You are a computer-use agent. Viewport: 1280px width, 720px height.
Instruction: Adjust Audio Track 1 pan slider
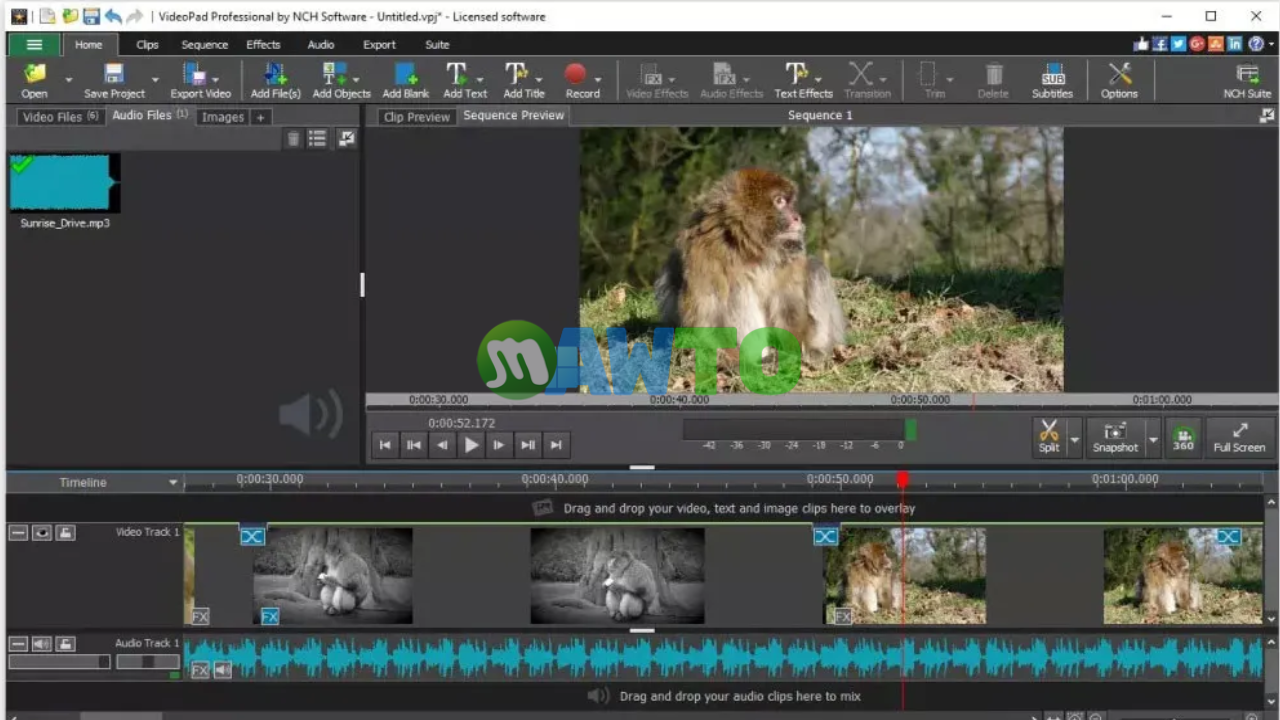tap(148, 662)
